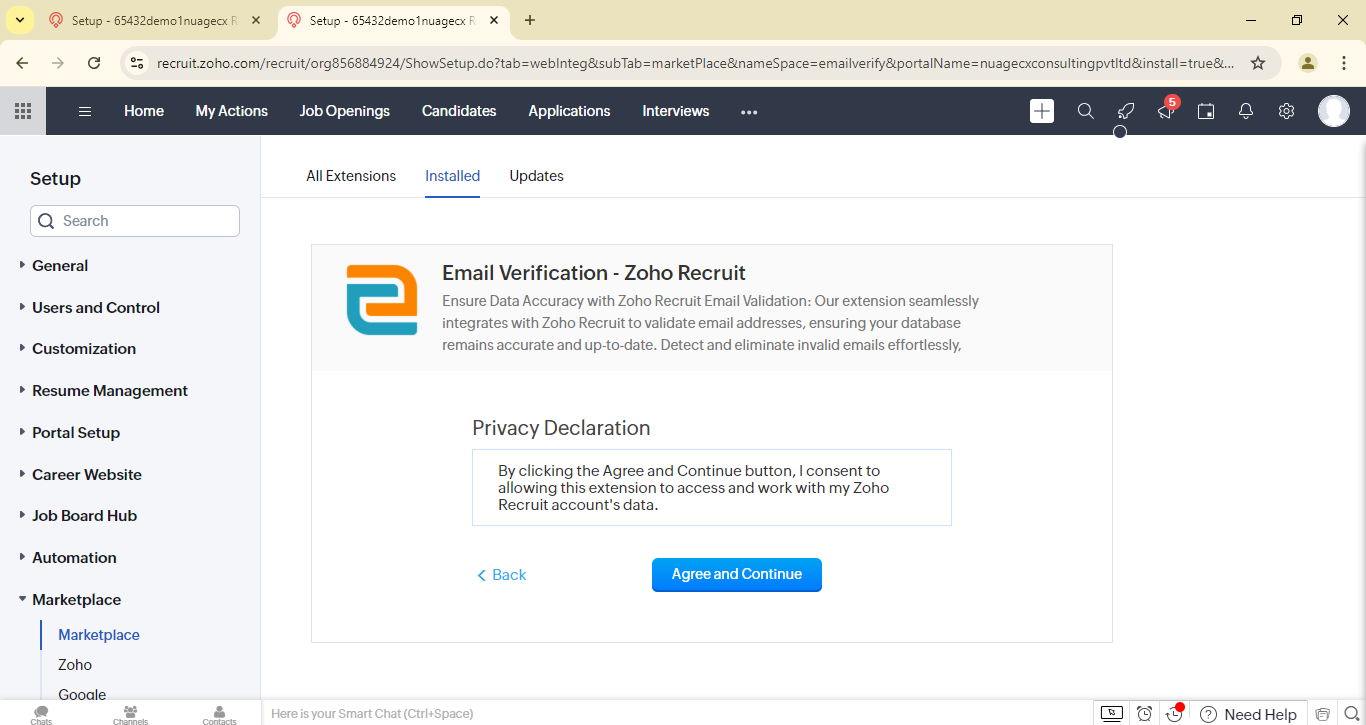Click the rocket icon in header
Image resolution: width=1366 pixels, height=725 pixels.
click(1126, 111)
